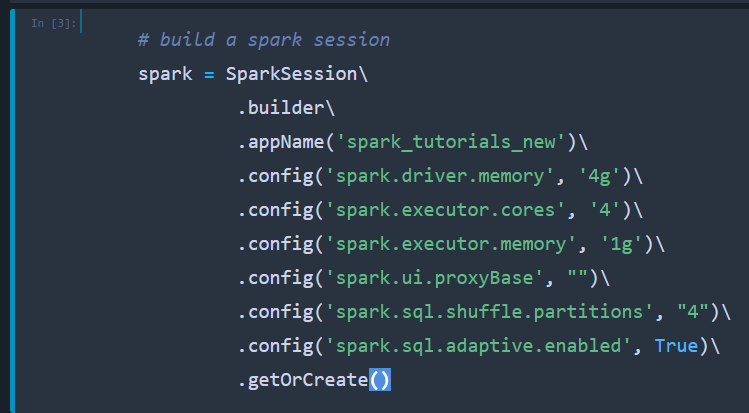The width and height of the screenshot is (749, 413).
Task: Click the highlighted parentheses after getOrCreate
Action: 380,380
